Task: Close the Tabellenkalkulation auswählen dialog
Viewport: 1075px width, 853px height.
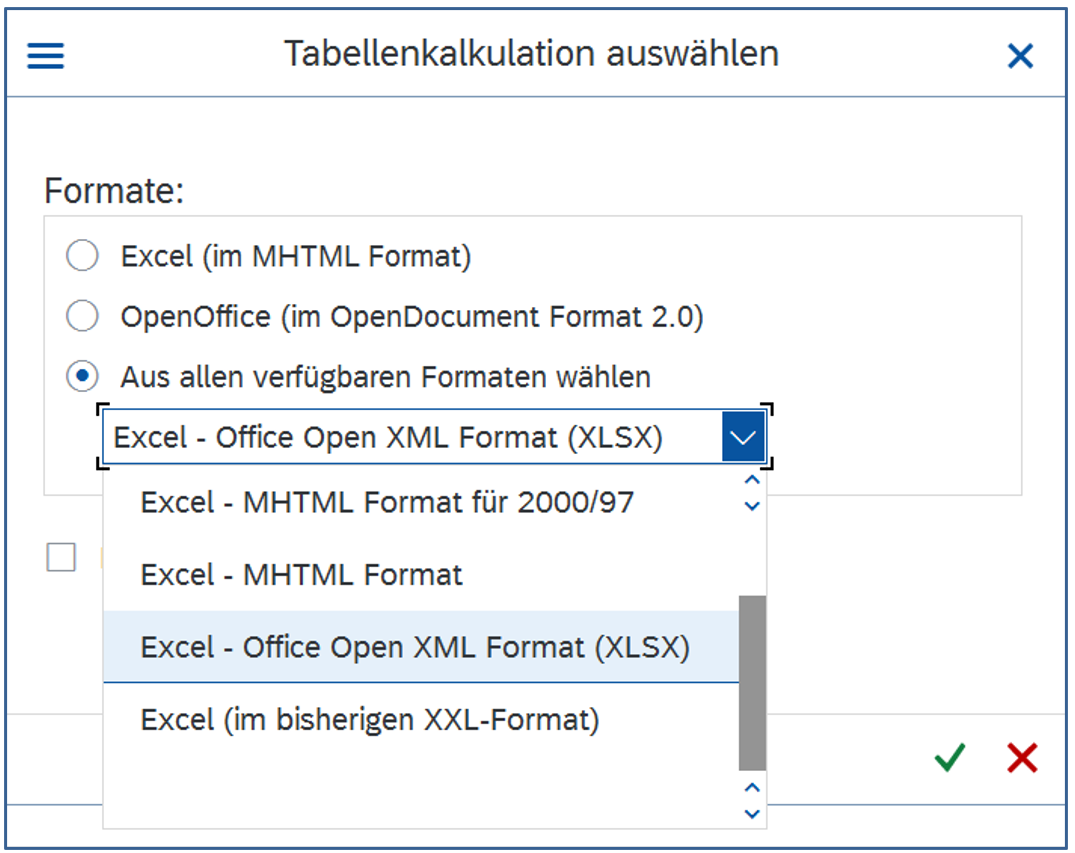Action: click(1020, 56)
